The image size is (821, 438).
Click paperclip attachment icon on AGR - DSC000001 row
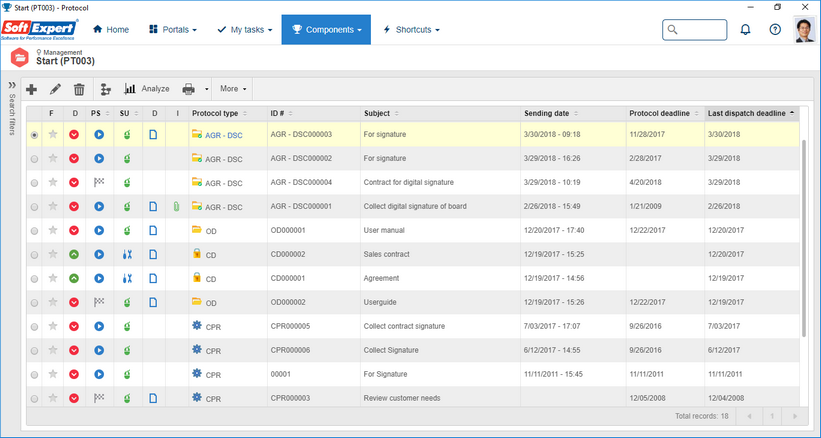(x=176, y=207)
